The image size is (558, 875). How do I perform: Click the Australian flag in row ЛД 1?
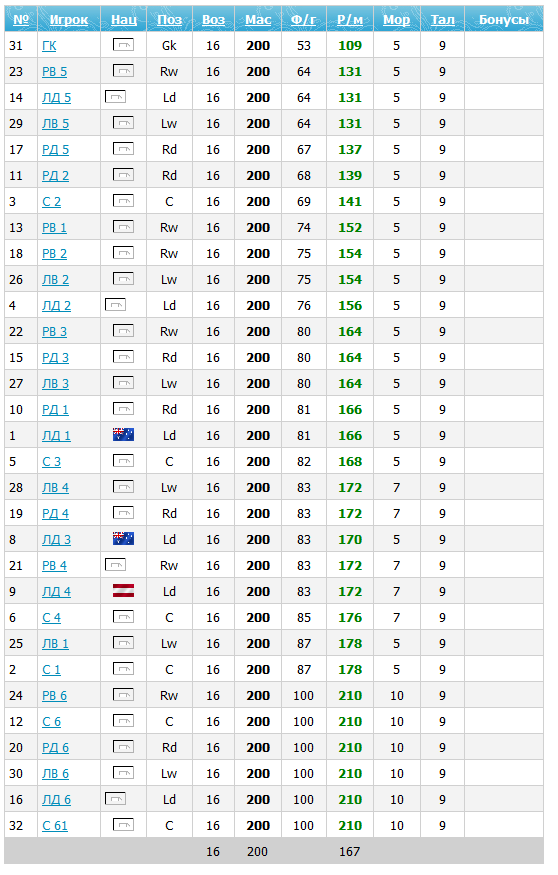point(123,434)
